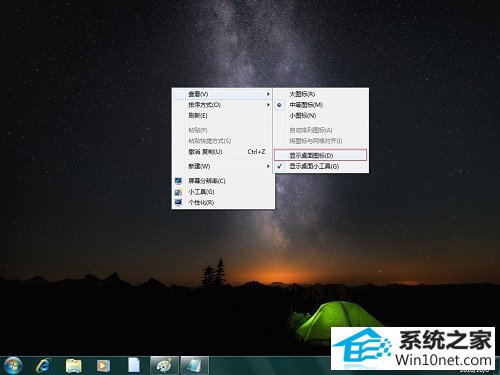Expand the 新建(W) submenu arrow

pos(268,166)
